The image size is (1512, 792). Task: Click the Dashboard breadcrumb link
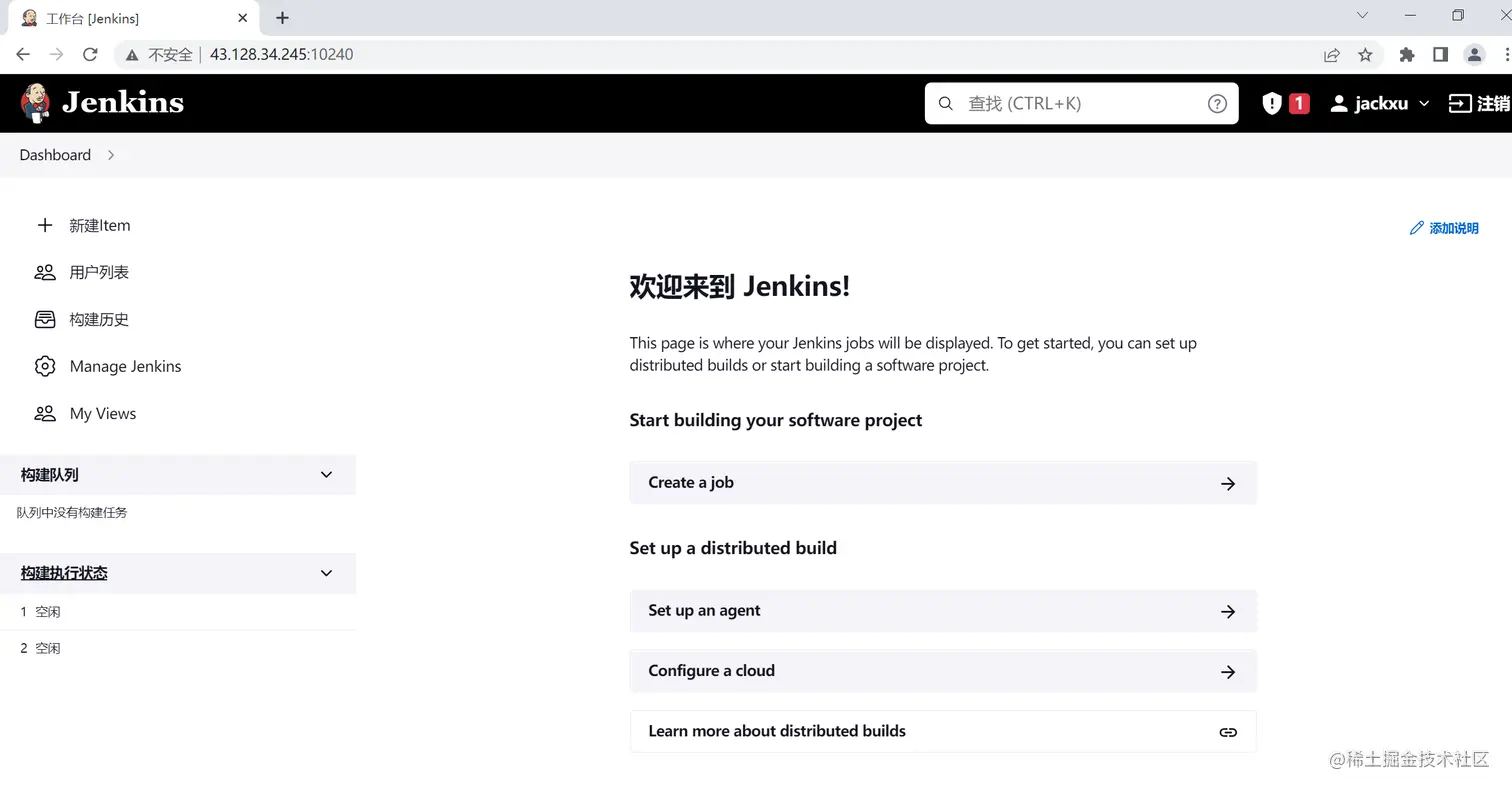click(x=55, y=155)
